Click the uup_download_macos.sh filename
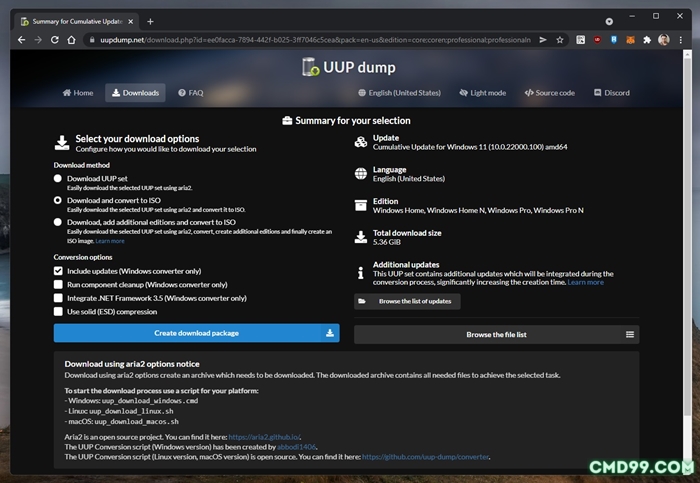Viewport: 700px width, 483px height. tap(137, 421)
